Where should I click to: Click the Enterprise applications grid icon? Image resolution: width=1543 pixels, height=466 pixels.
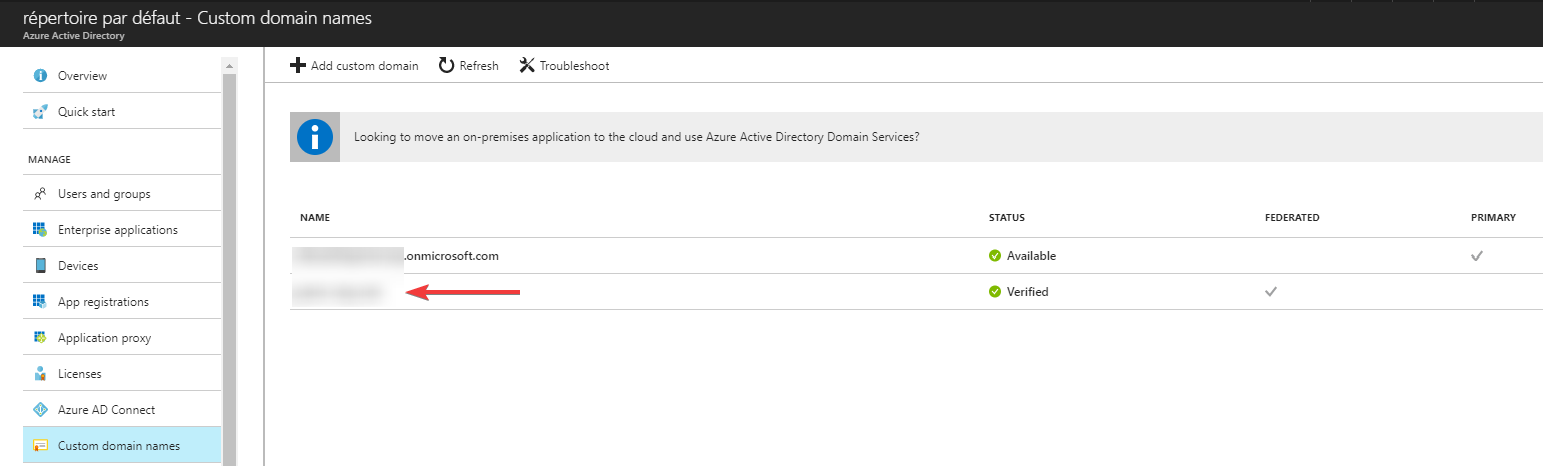click(41, 230)
